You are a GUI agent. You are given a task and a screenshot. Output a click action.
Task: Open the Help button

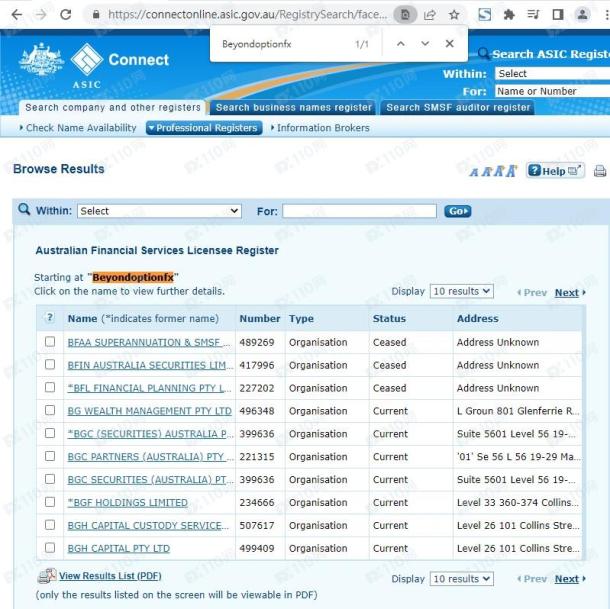pos(555,171)
